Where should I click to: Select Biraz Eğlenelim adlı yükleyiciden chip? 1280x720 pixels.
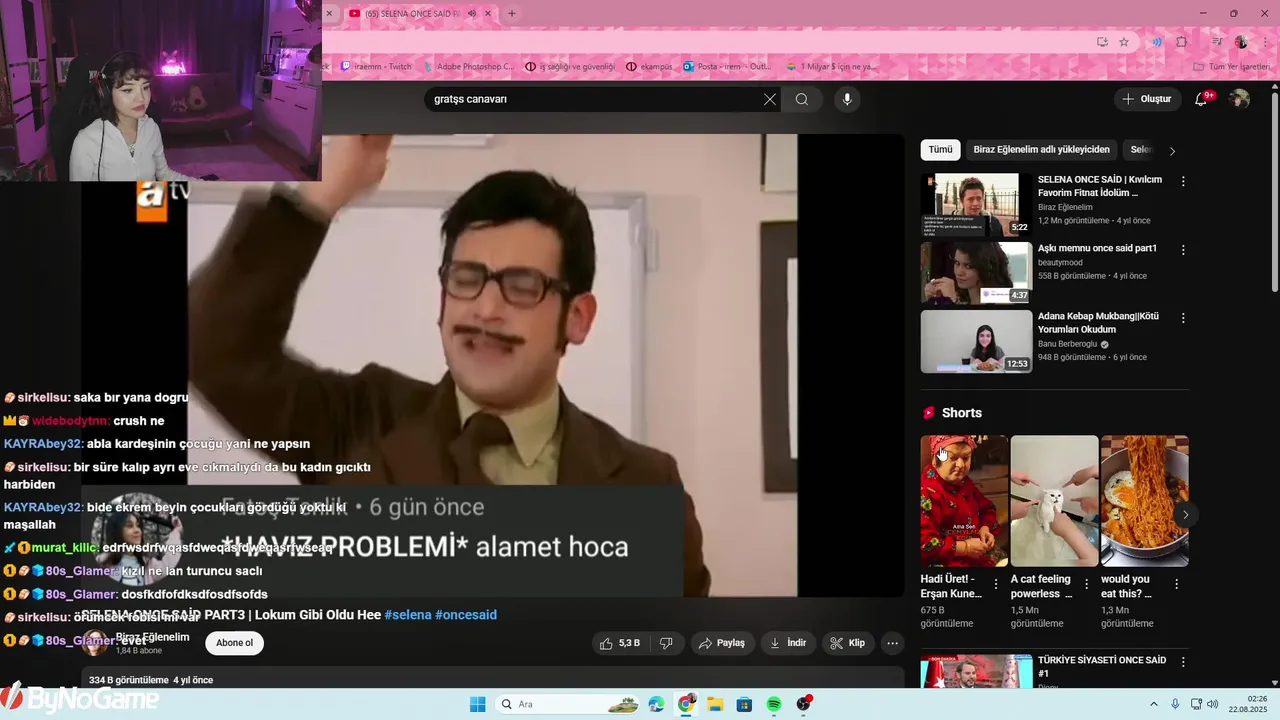coord(1041,150)
